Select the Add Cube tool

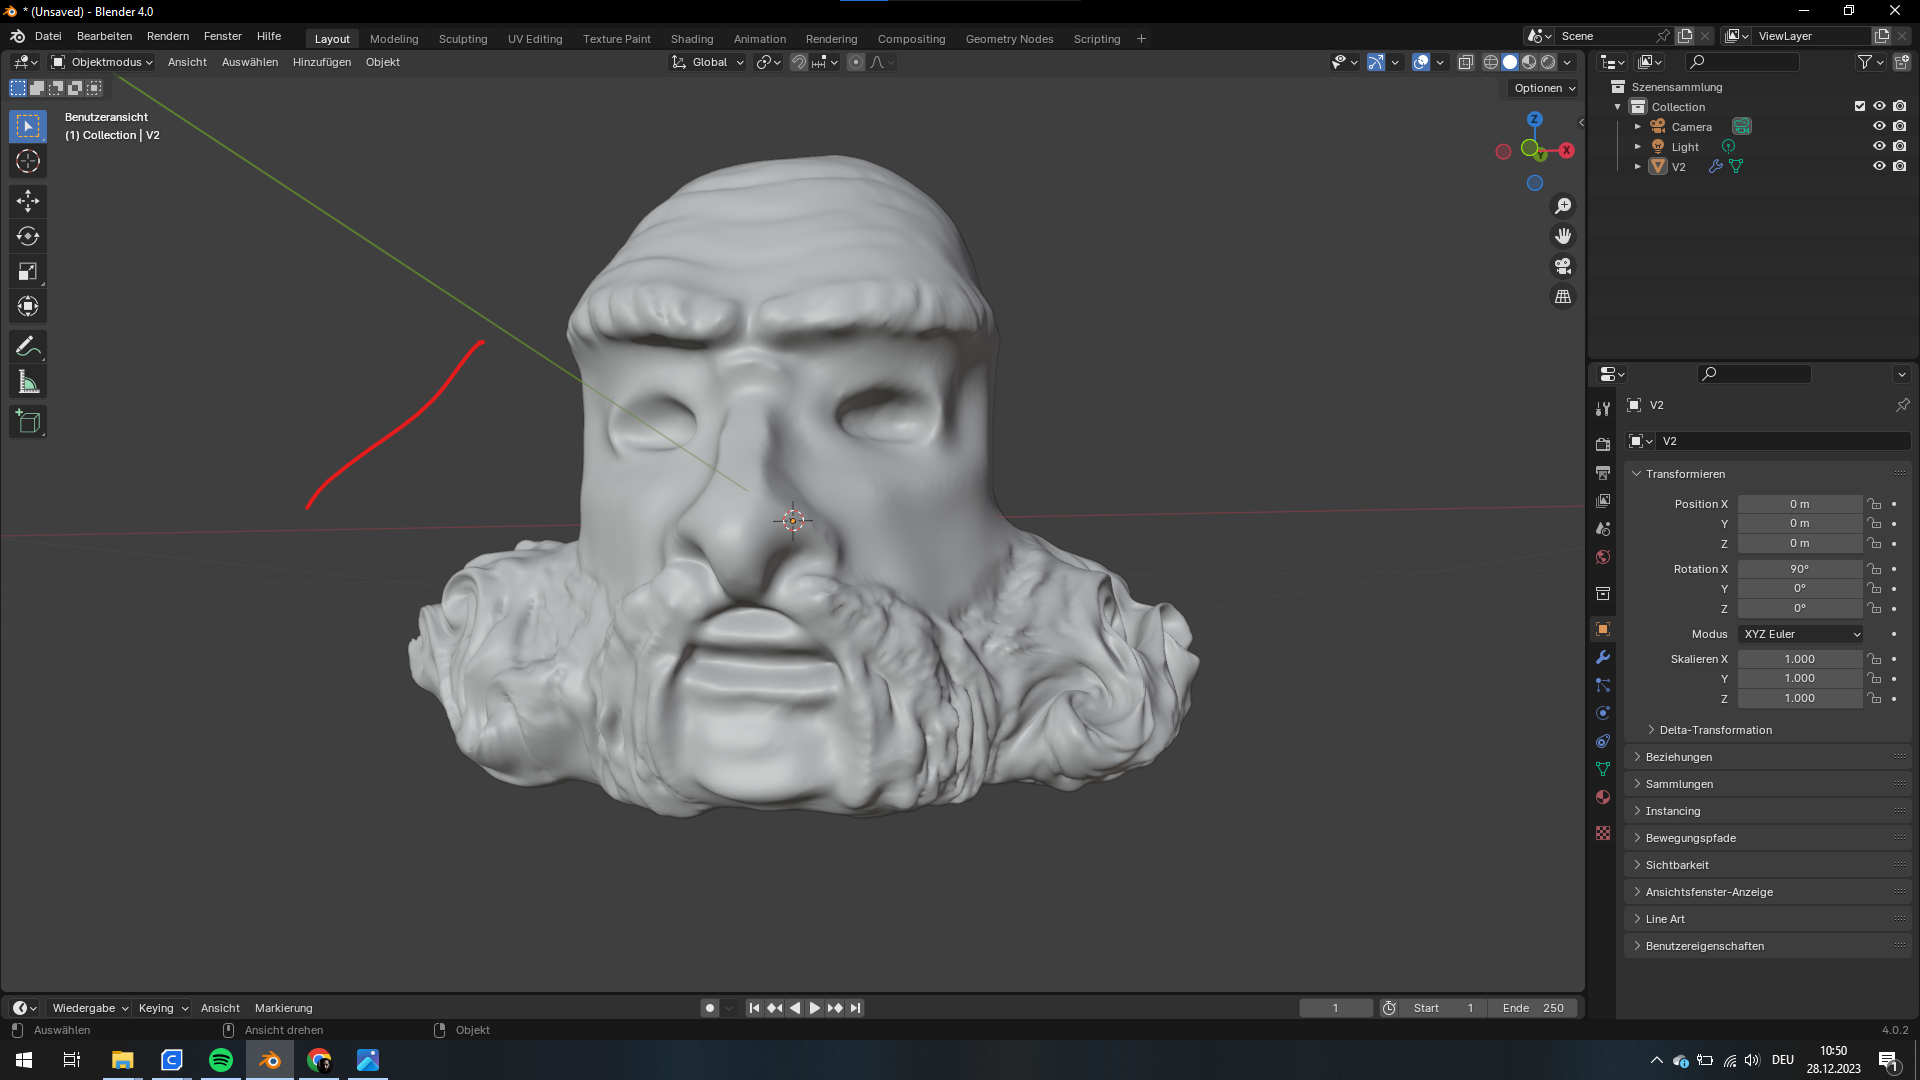[28, 422]
